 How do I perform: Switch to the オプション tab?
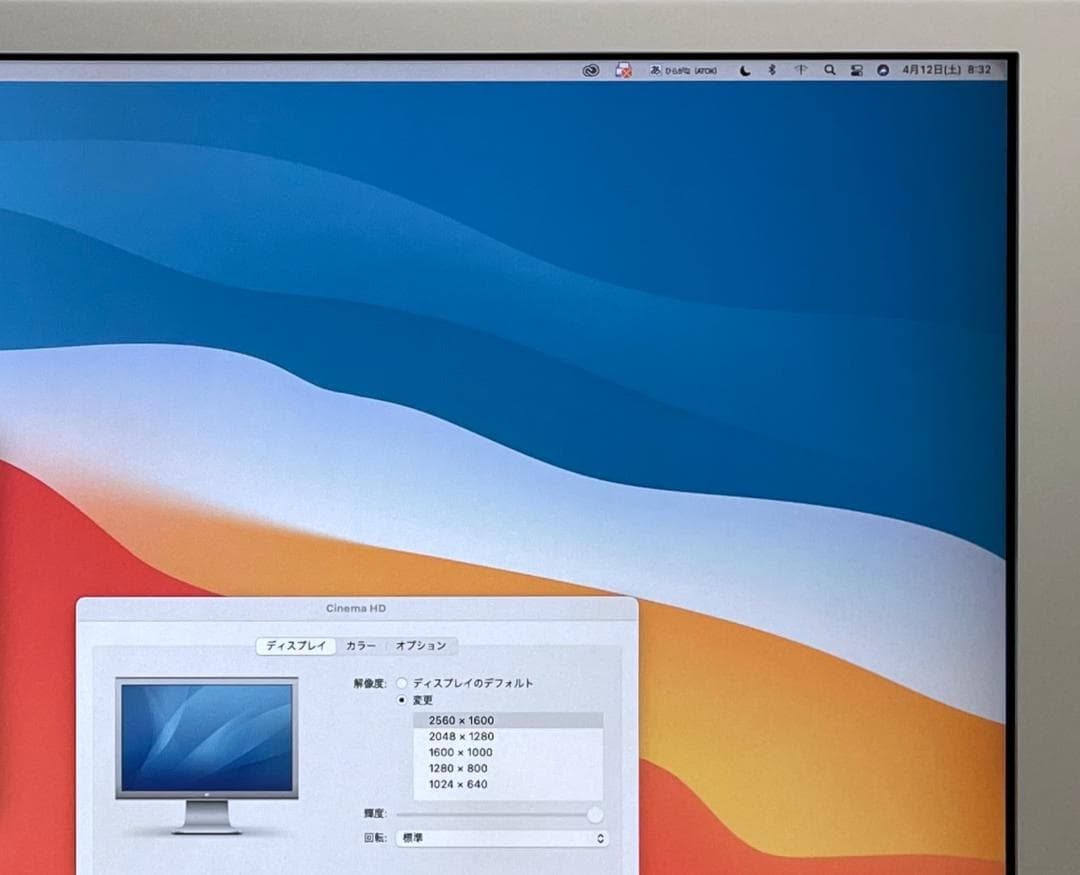(x=420, y=646)
